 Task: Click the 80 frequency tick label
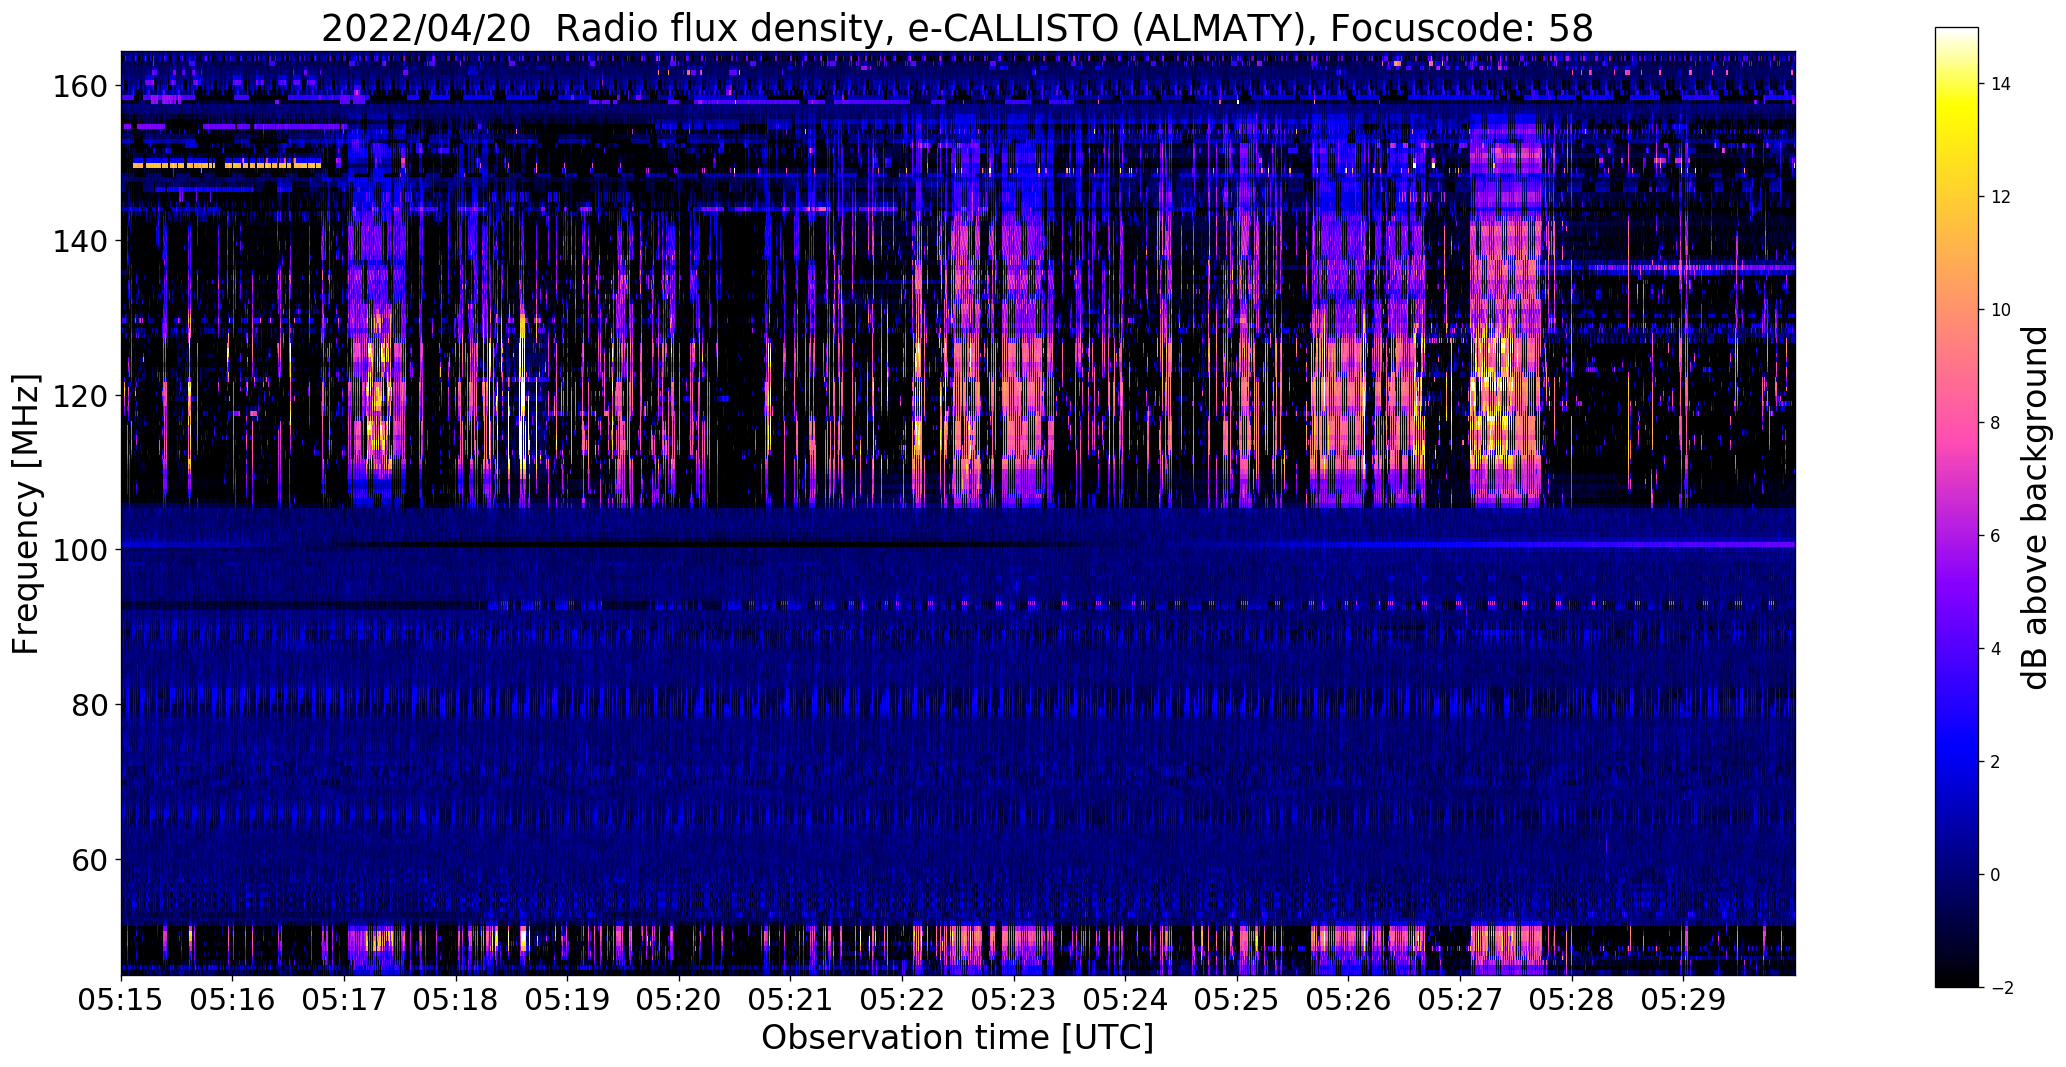coord(88,705)
